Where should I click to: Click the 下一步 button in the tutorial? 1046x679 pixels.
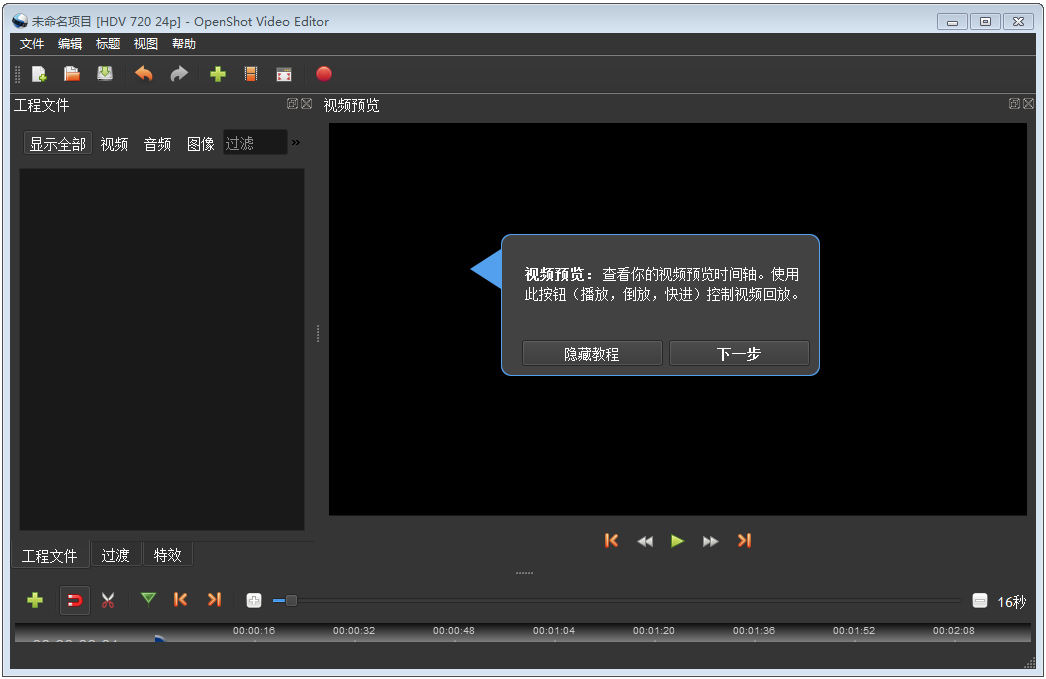(x=739, y=354)
